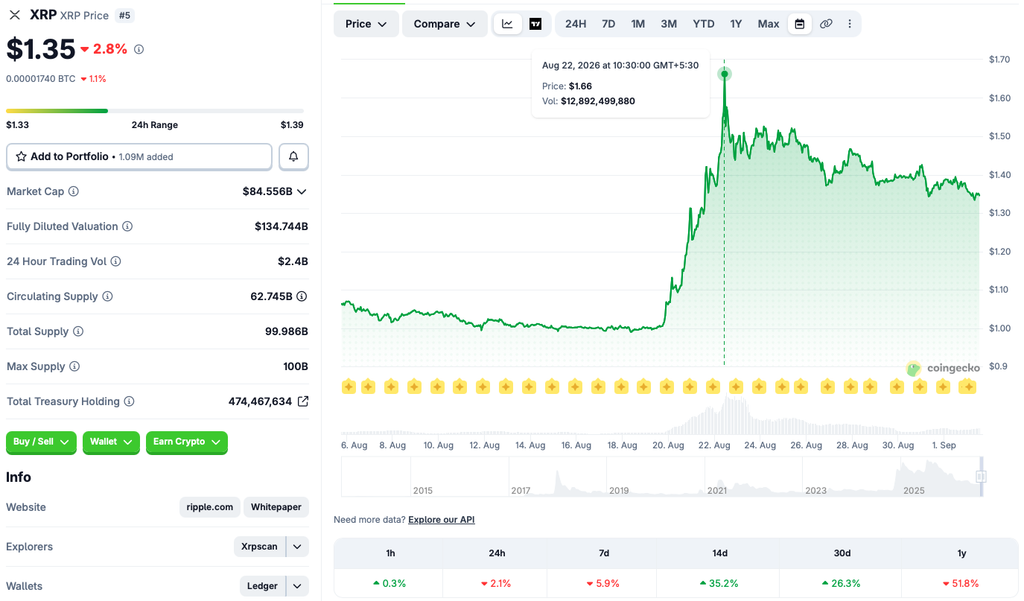Switch to the line chart view icon

pos(507,24)
